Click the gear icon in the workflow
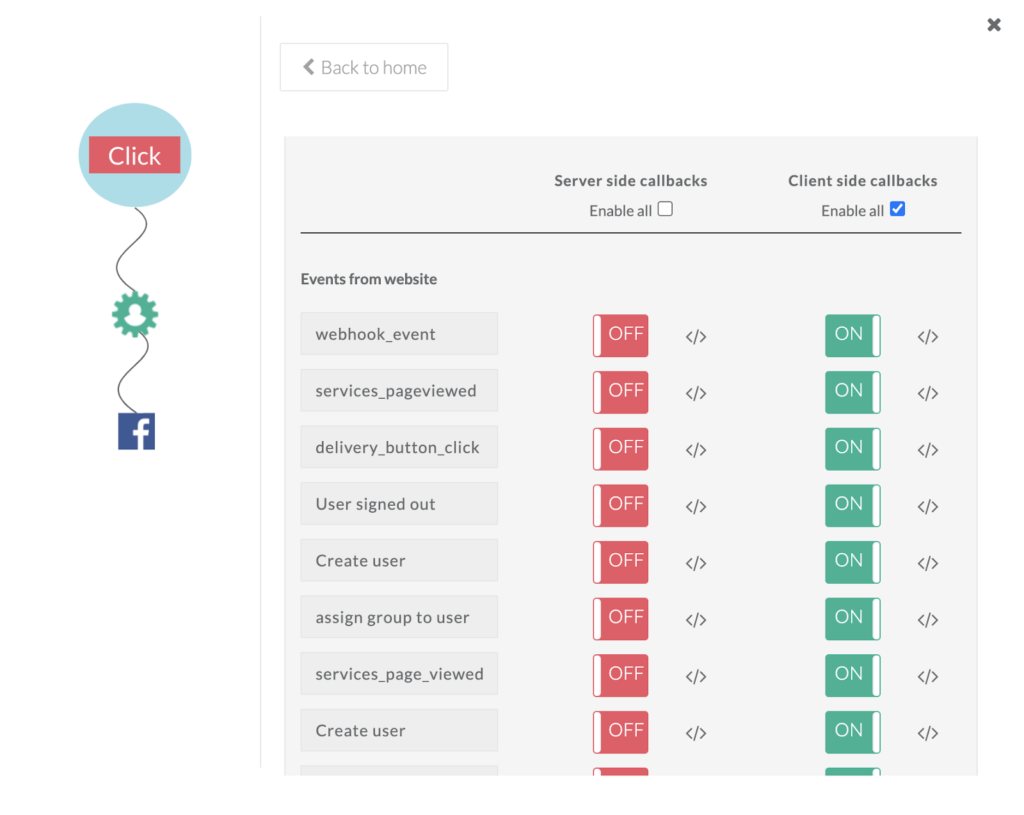 134,314
